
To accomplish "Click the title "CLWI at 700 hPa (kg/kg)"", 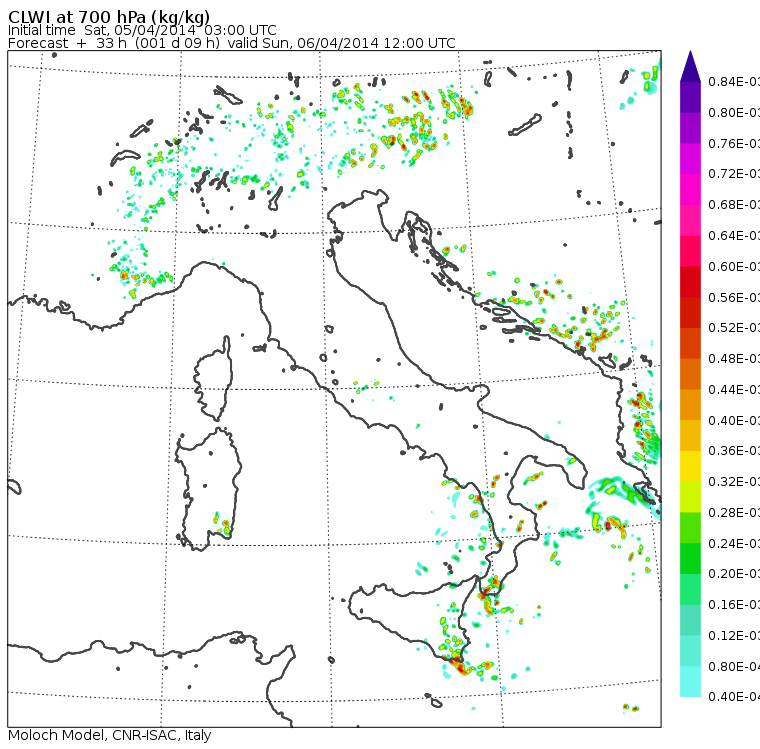I will 109,16.
